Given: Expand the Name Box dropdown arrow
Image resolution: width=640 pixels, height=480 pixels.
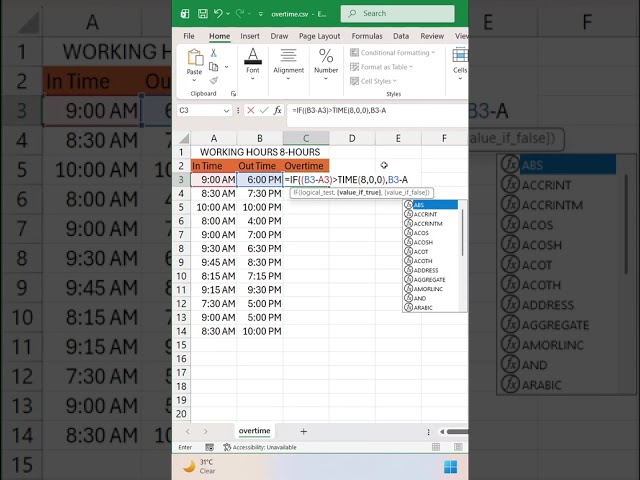Looking at the screenshot, I should [226, 111].
